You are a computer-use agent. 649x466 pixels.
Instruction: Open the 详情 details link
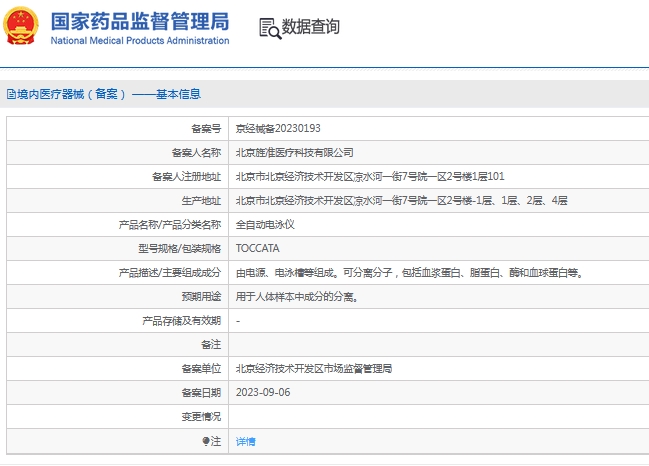click(x=245, y=442)
